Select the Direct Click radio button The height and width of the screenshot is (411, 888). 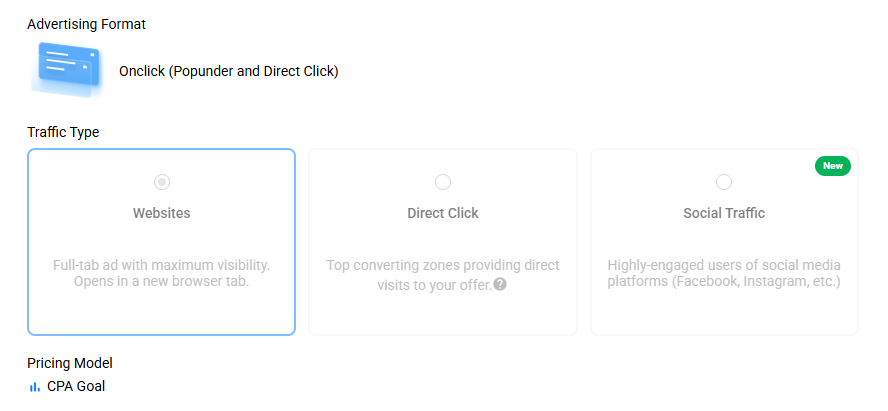(443, 182)
